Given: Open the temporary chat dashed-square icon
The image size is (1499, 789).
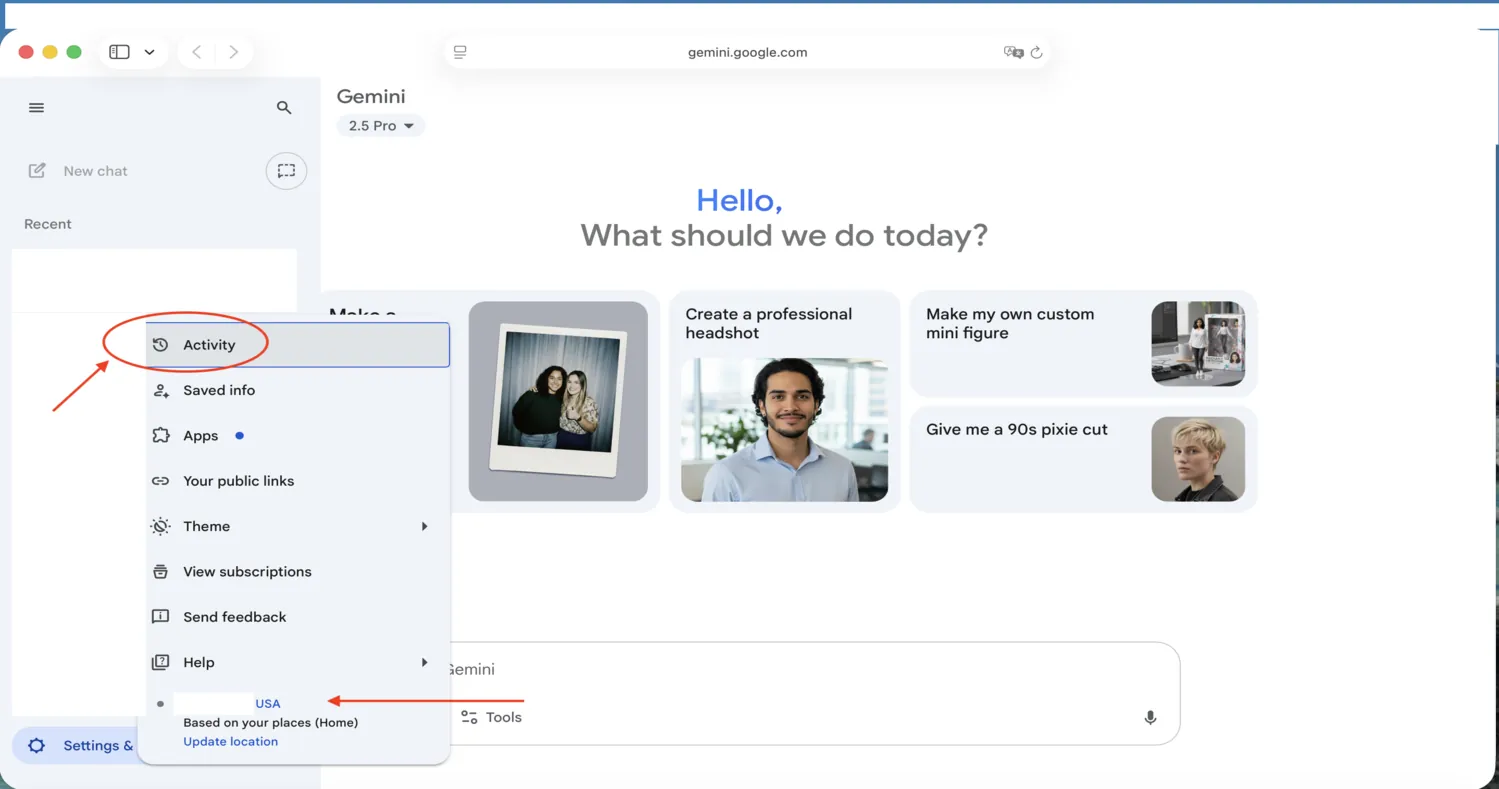Looking at the screenshot, I should (x=286, y=171).
